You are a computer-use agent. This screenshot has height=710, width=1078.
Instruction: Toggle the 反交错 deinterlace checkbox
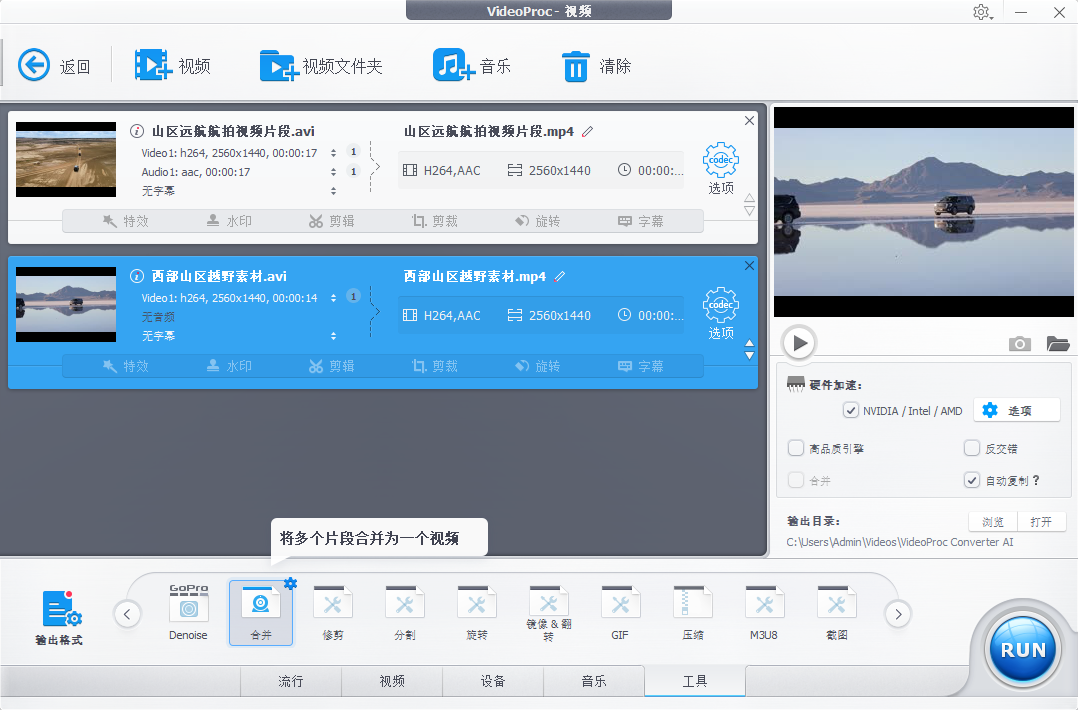coord(971,448)
